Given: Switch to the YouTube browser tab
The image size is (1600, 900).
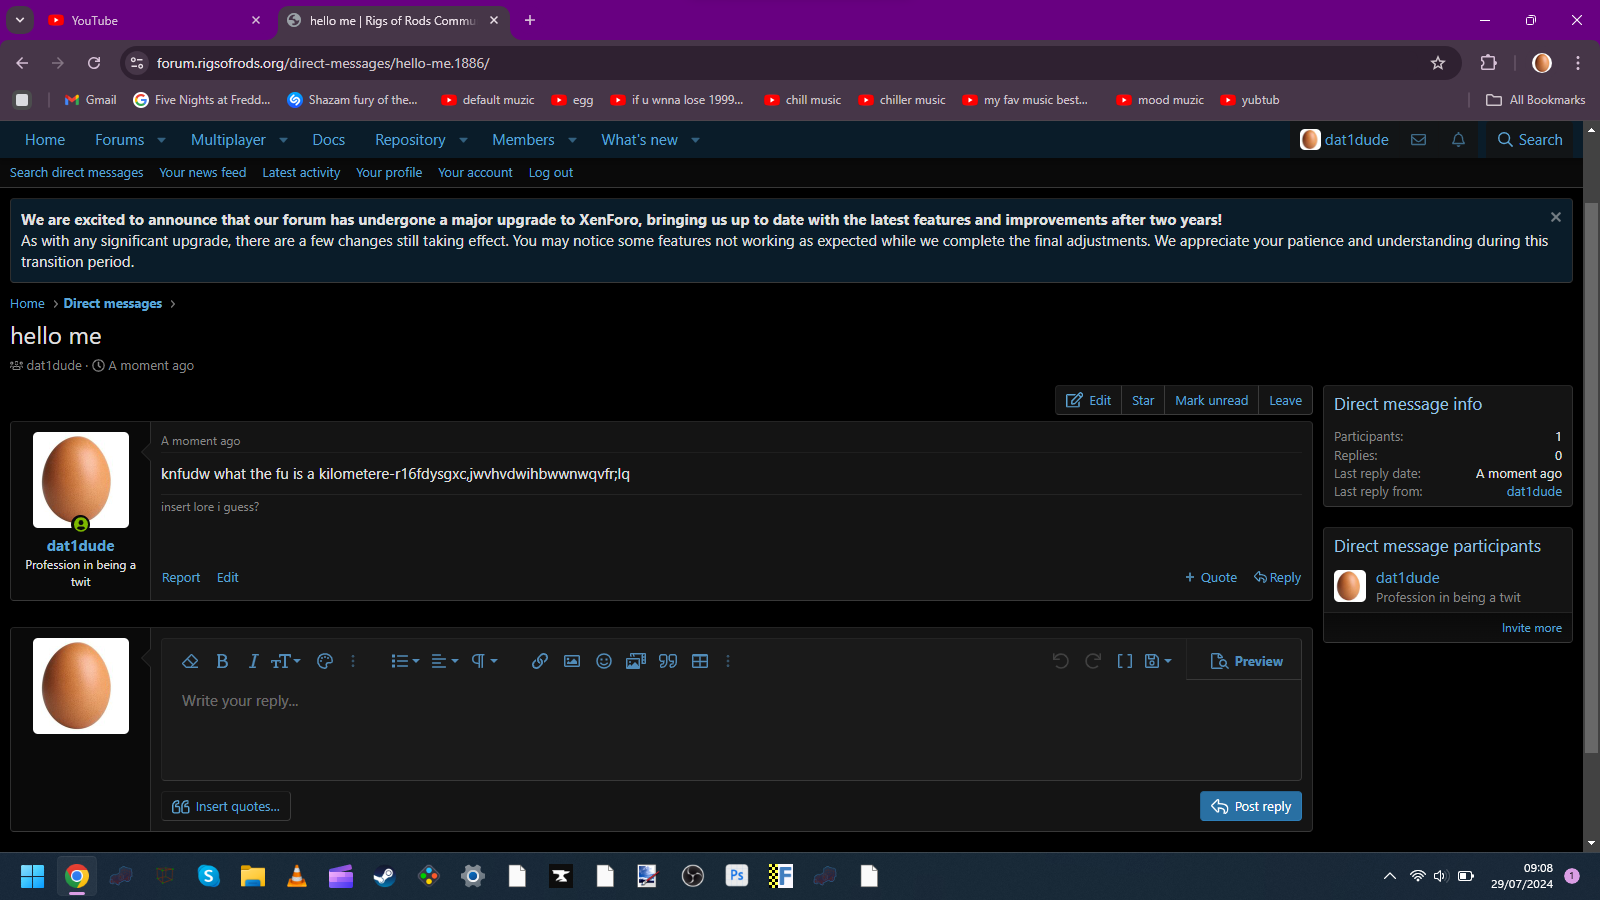Looking at the screenshot, I should pyautogui.click(x=150, y=20).
